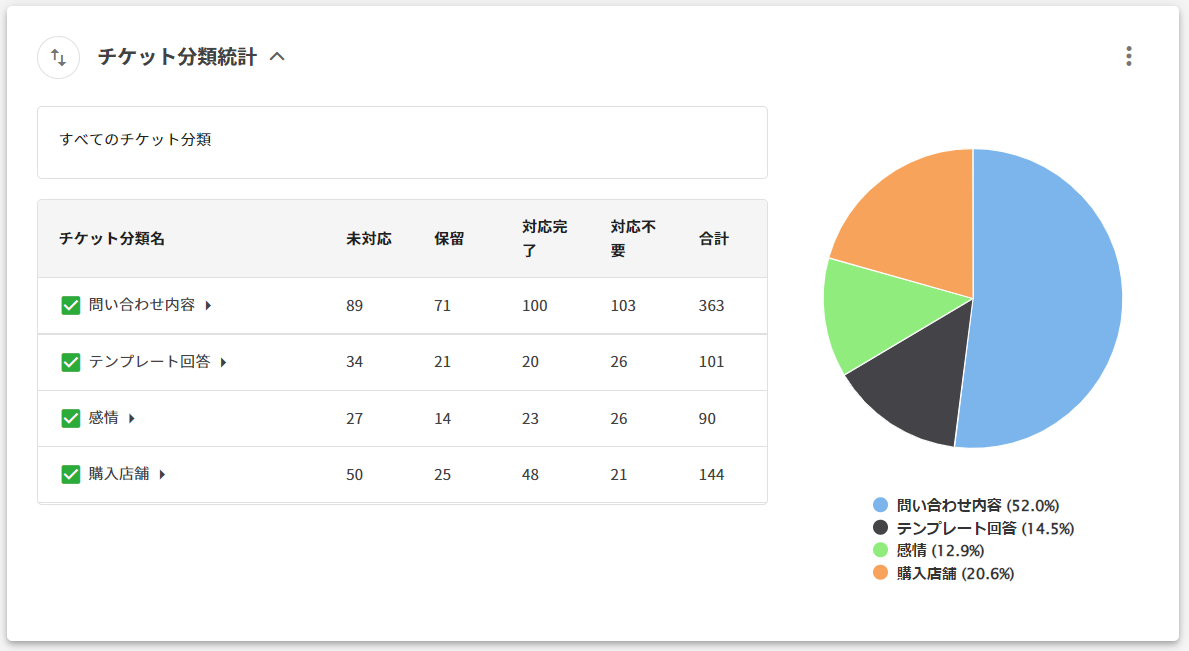Click the 未対応 column header

point(368,239)
